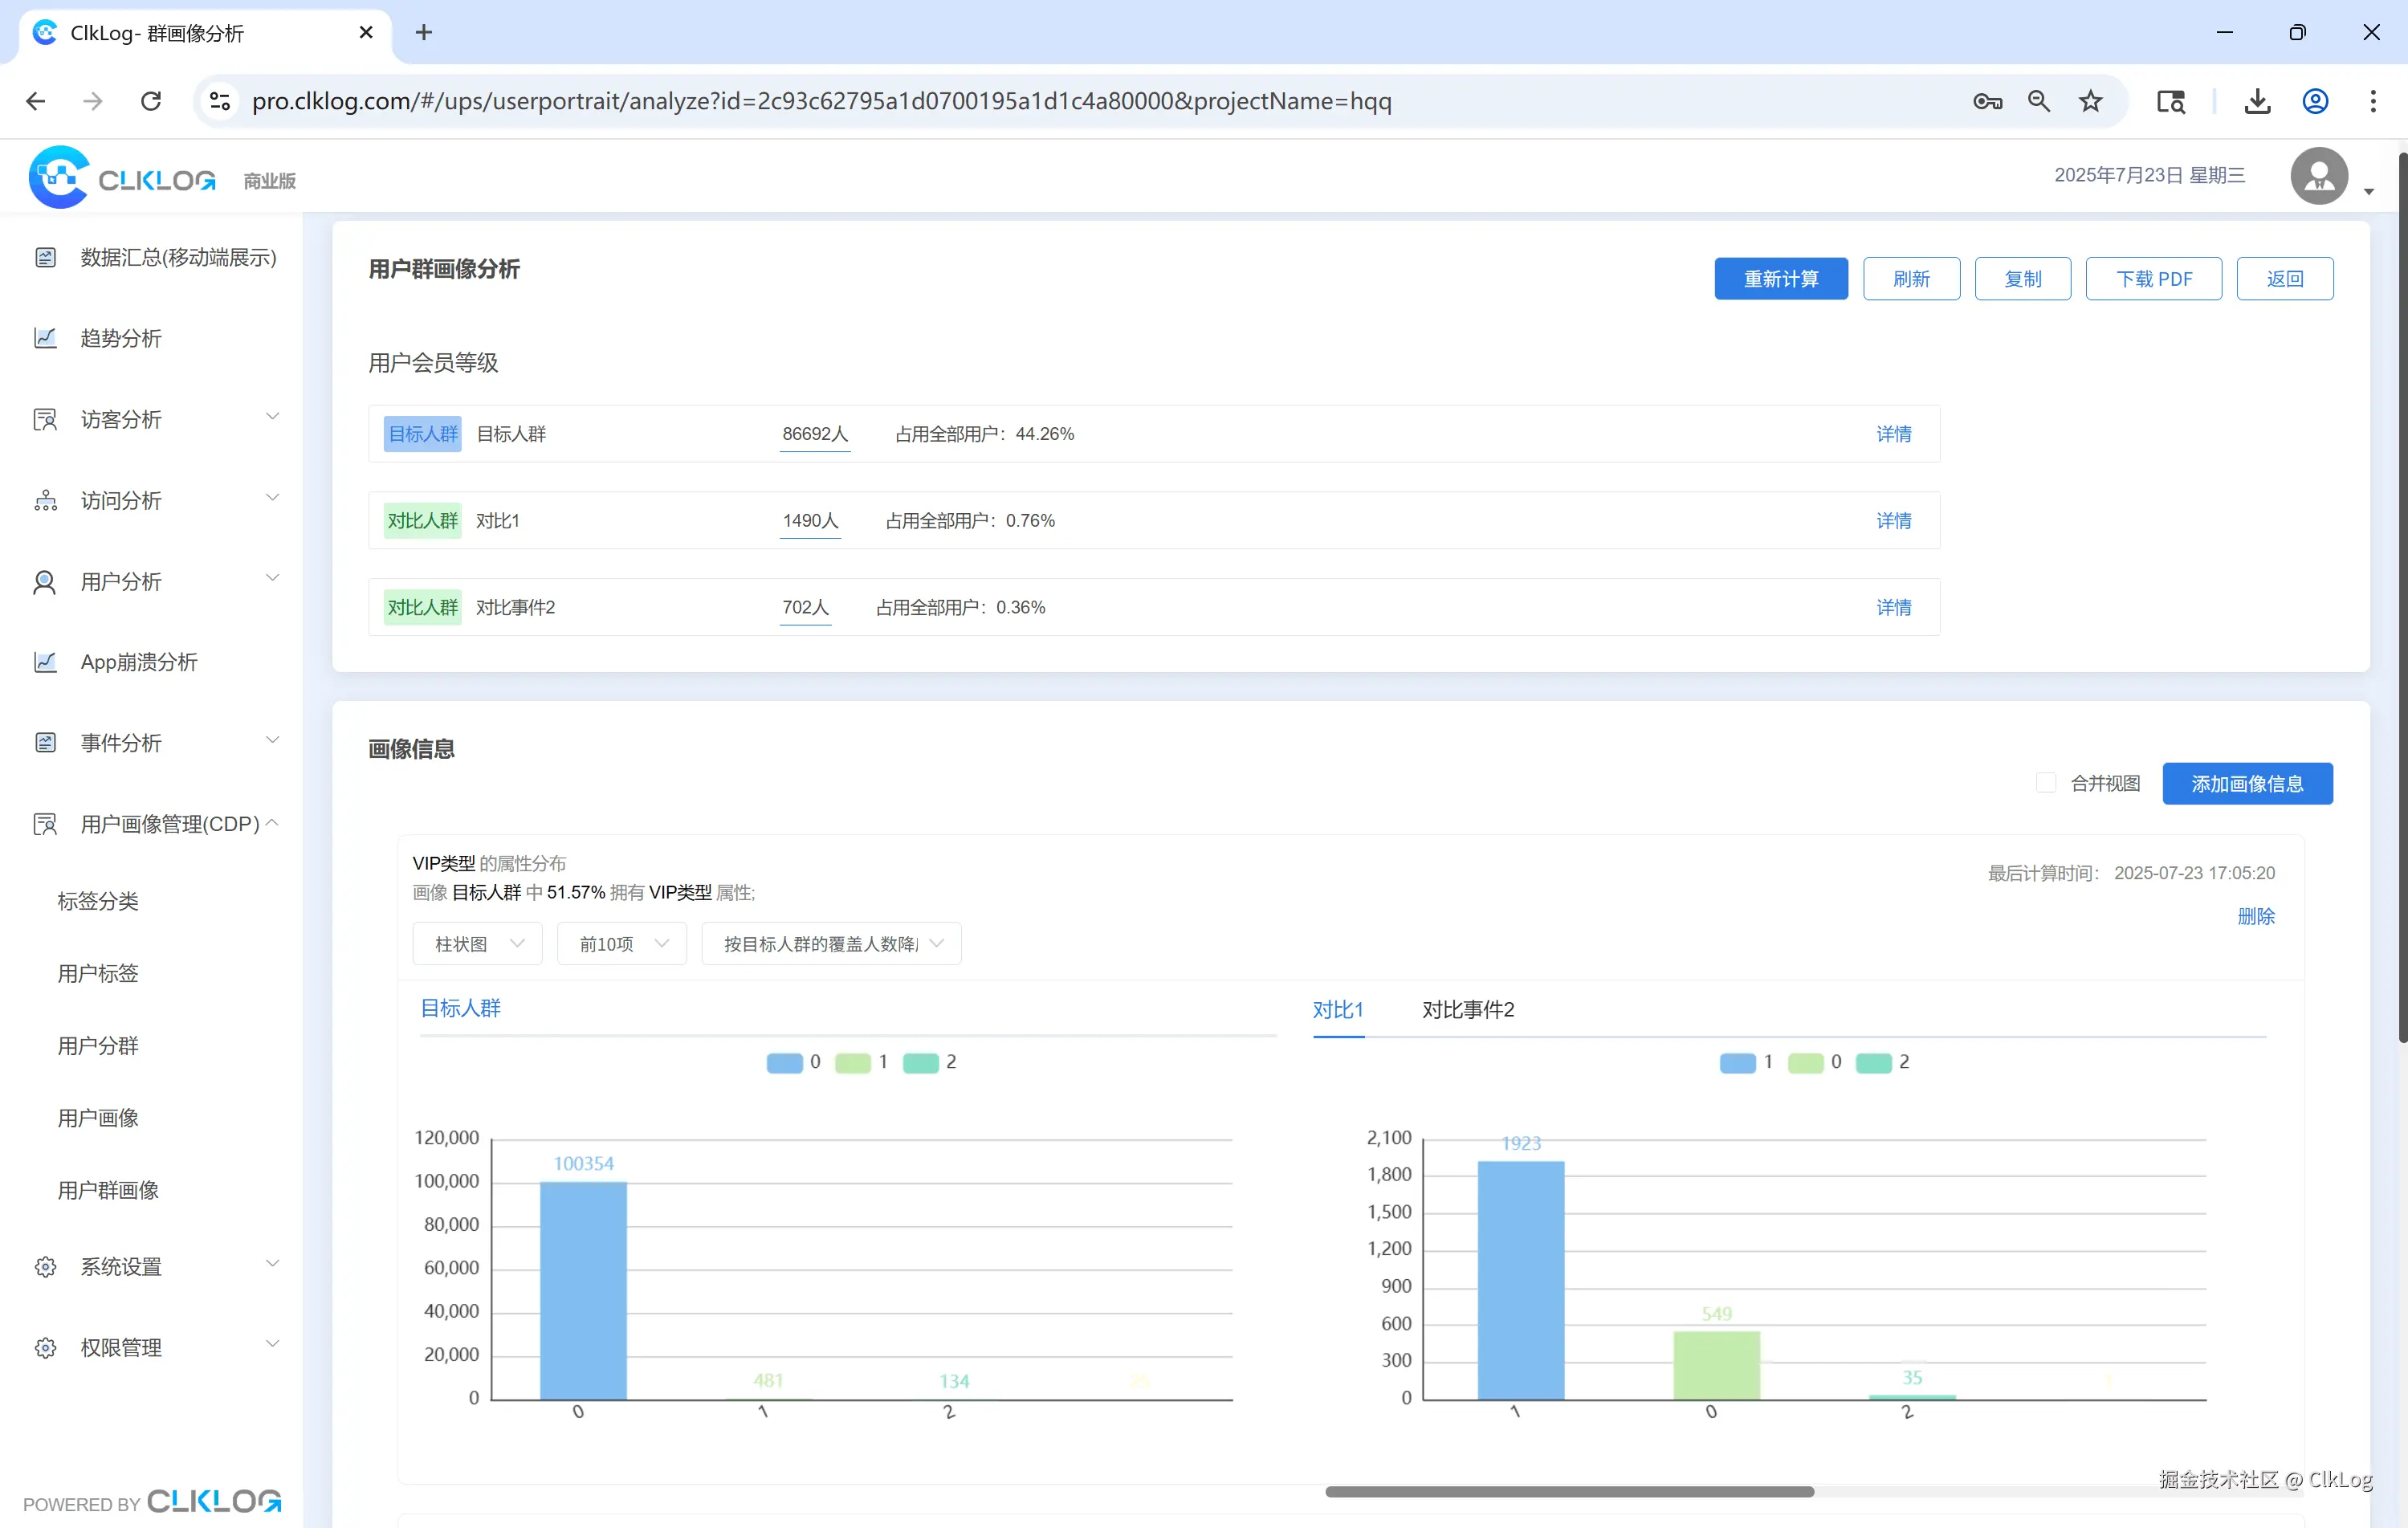The width and height of the screenshot is (2408, 1528).
Task: Click the 用户分析 person icon
Action: [45, 582]
